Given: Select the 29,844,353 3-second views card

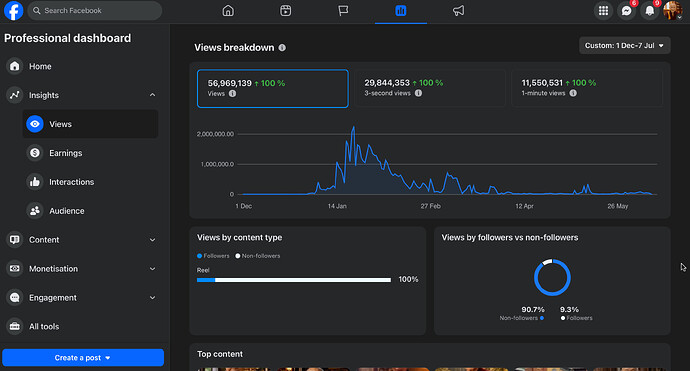Looking at the screenshot, I should tap(430, 88).
